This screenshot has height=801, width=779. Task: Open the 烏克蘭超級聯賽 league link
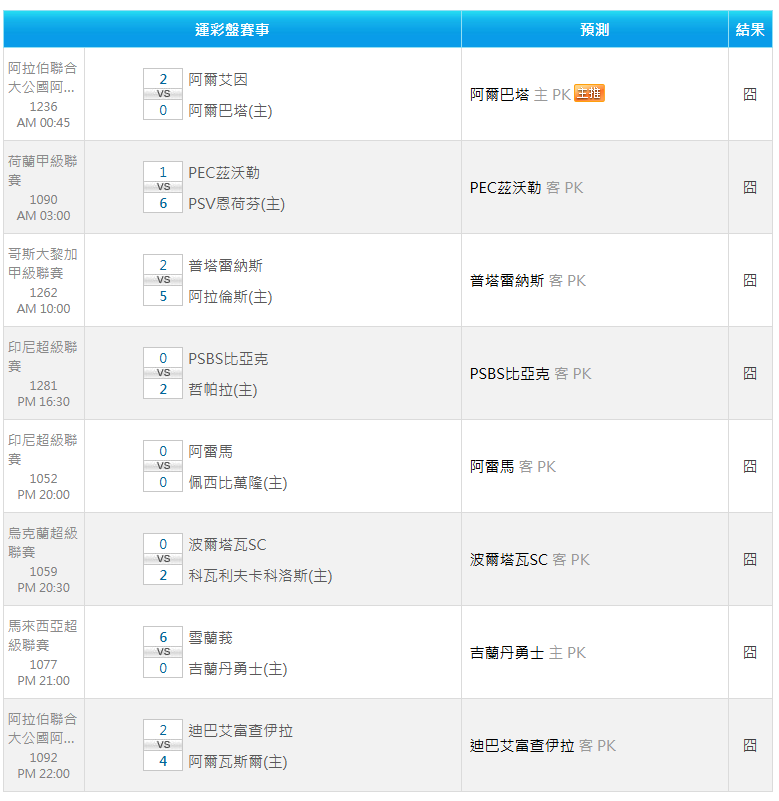pyautogui.click(x=43, y=542)
